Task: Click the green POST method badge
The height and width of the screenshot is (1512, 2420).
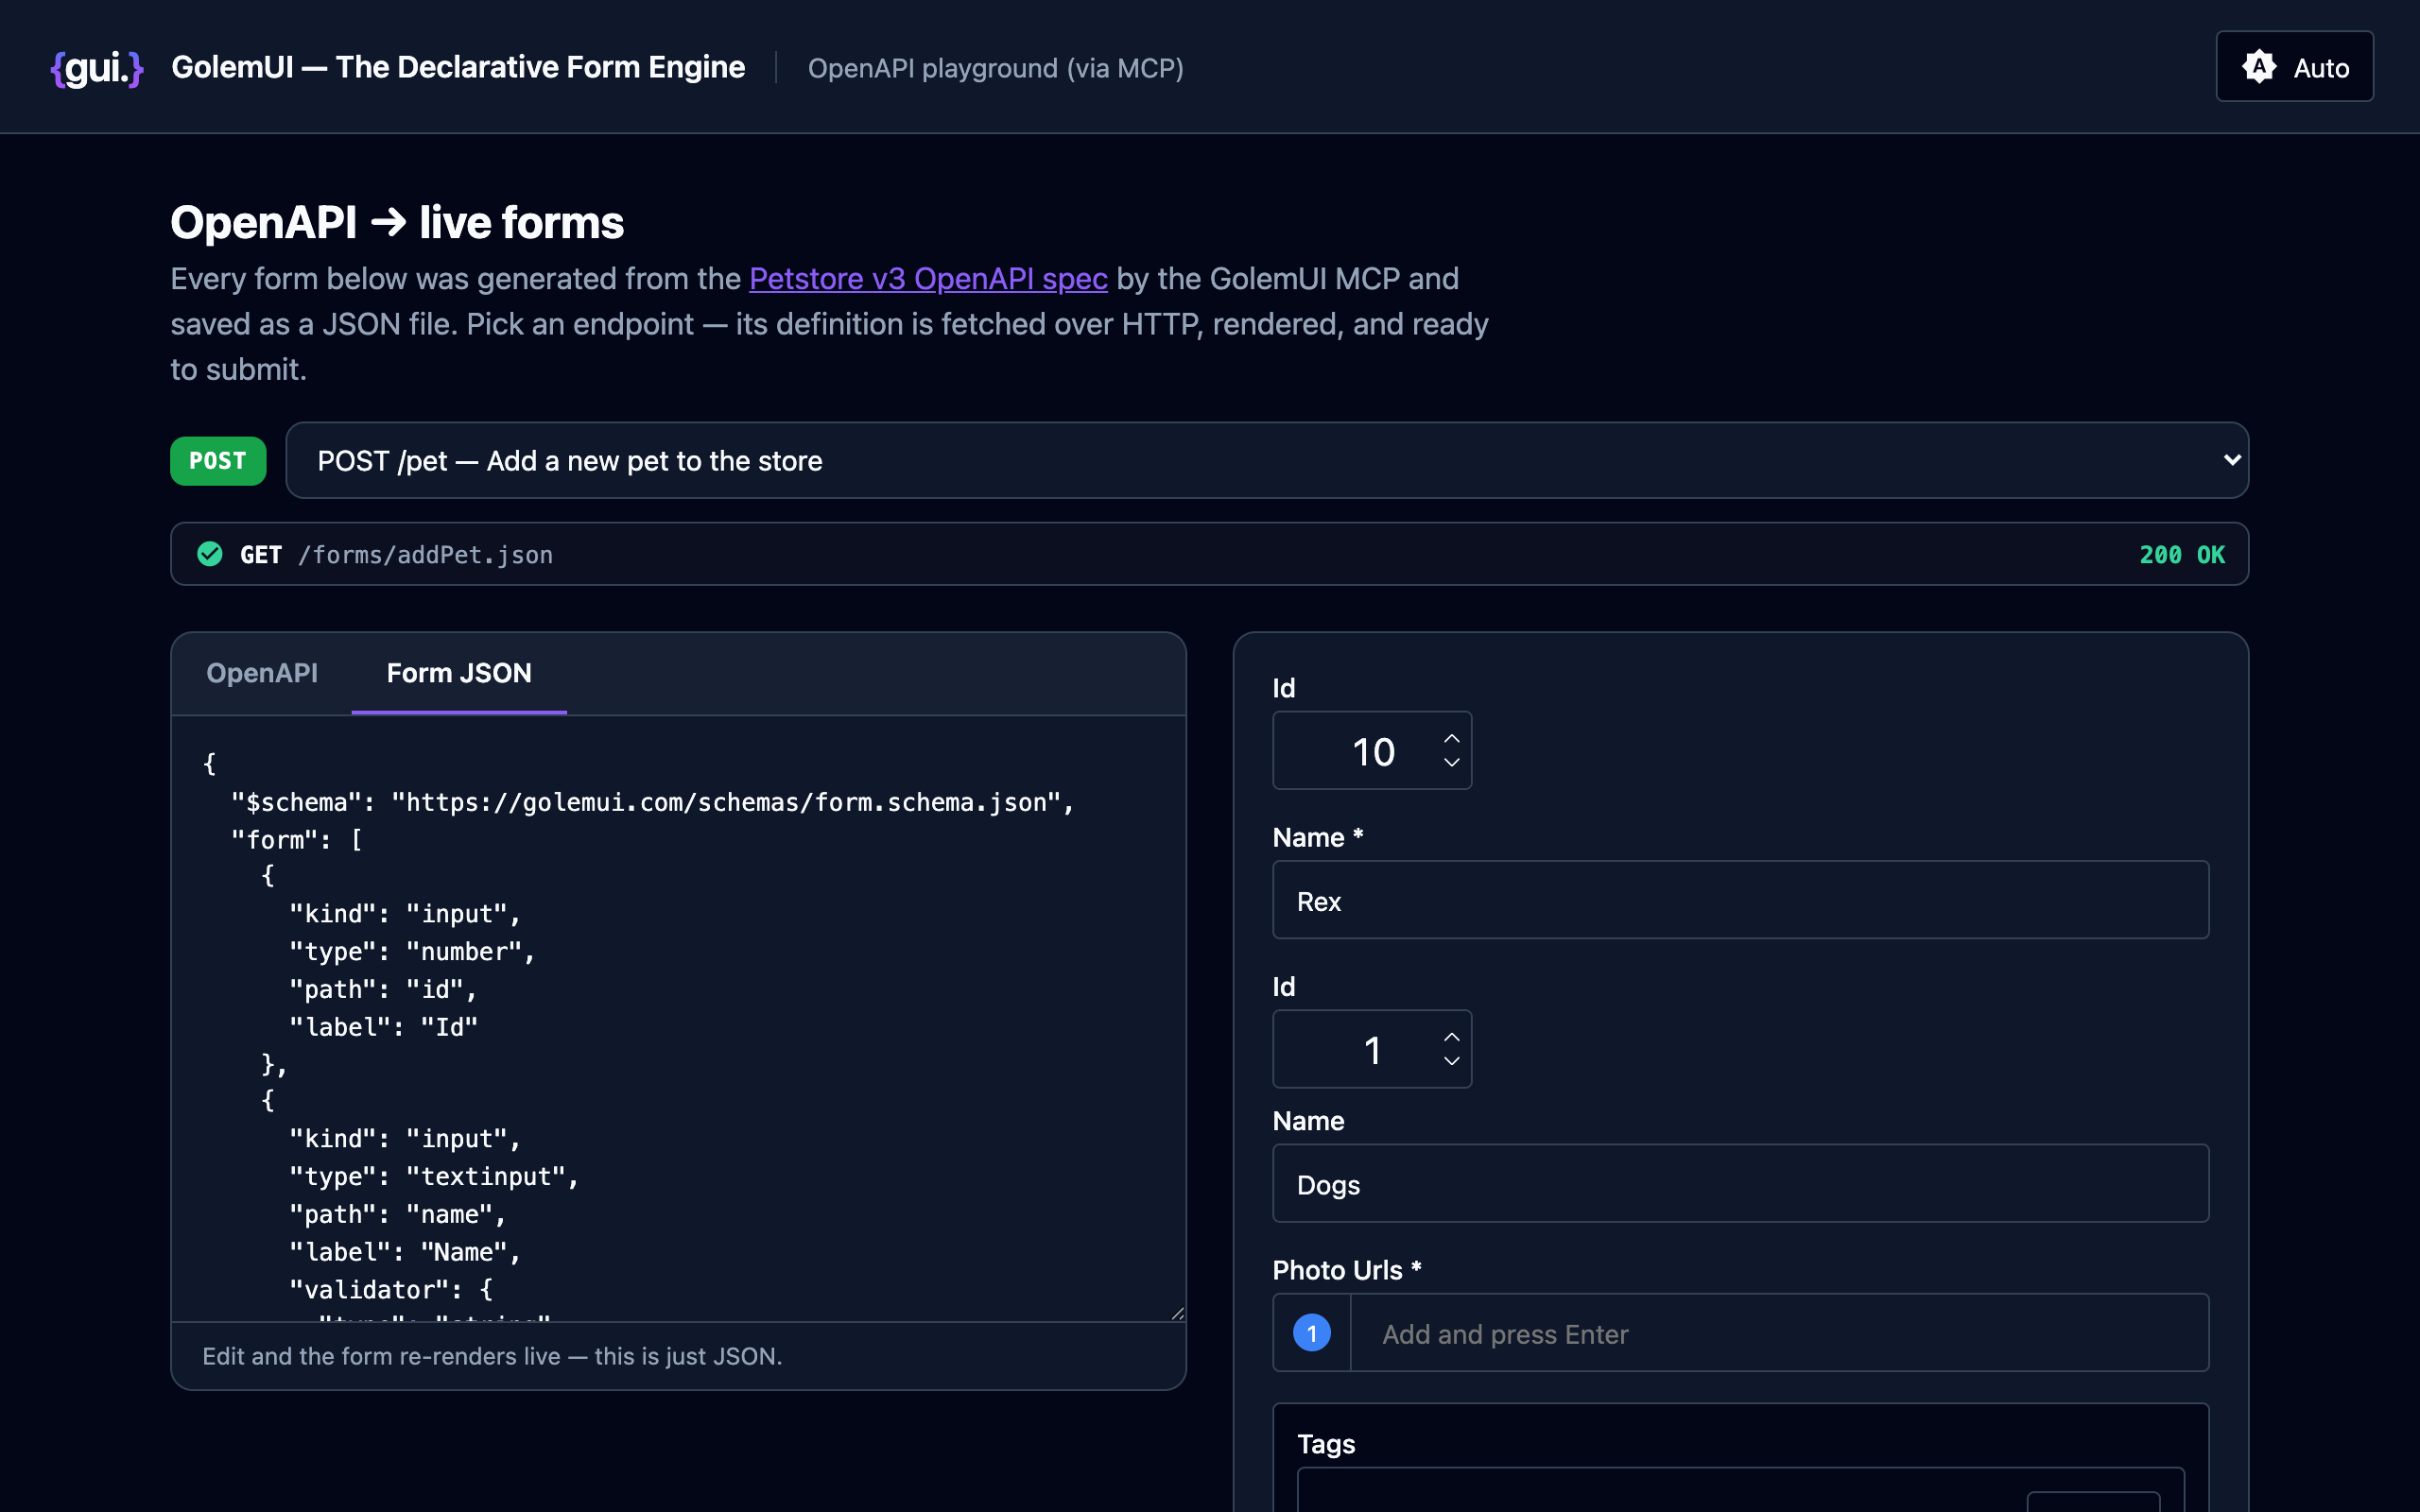Action: (218, 461)
